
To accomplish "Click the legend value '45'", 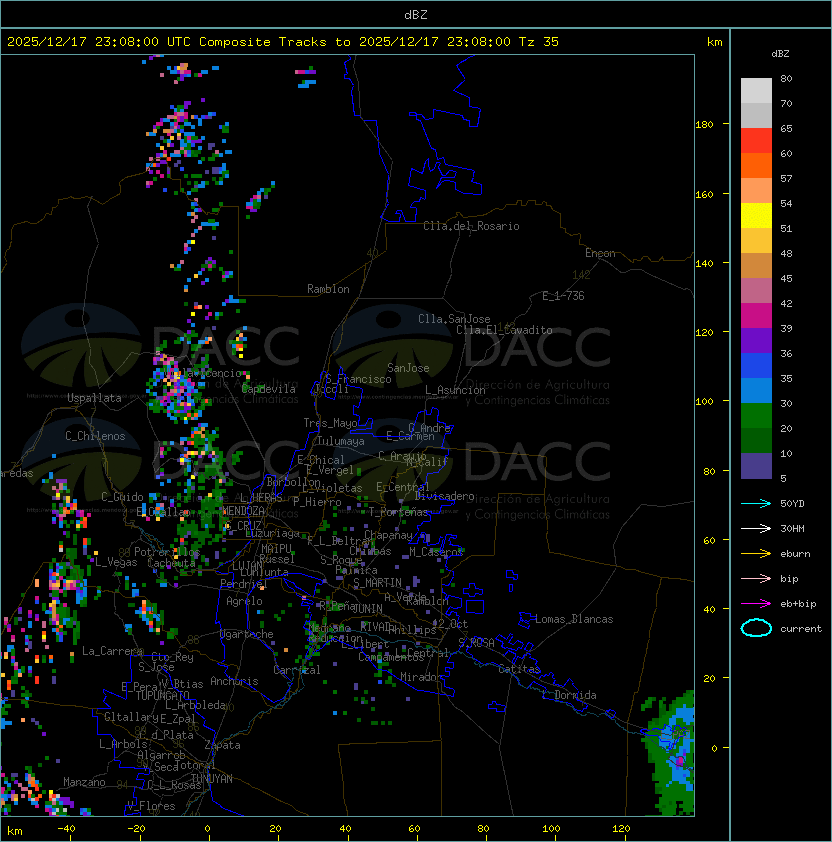I will [x=786, y=278].
